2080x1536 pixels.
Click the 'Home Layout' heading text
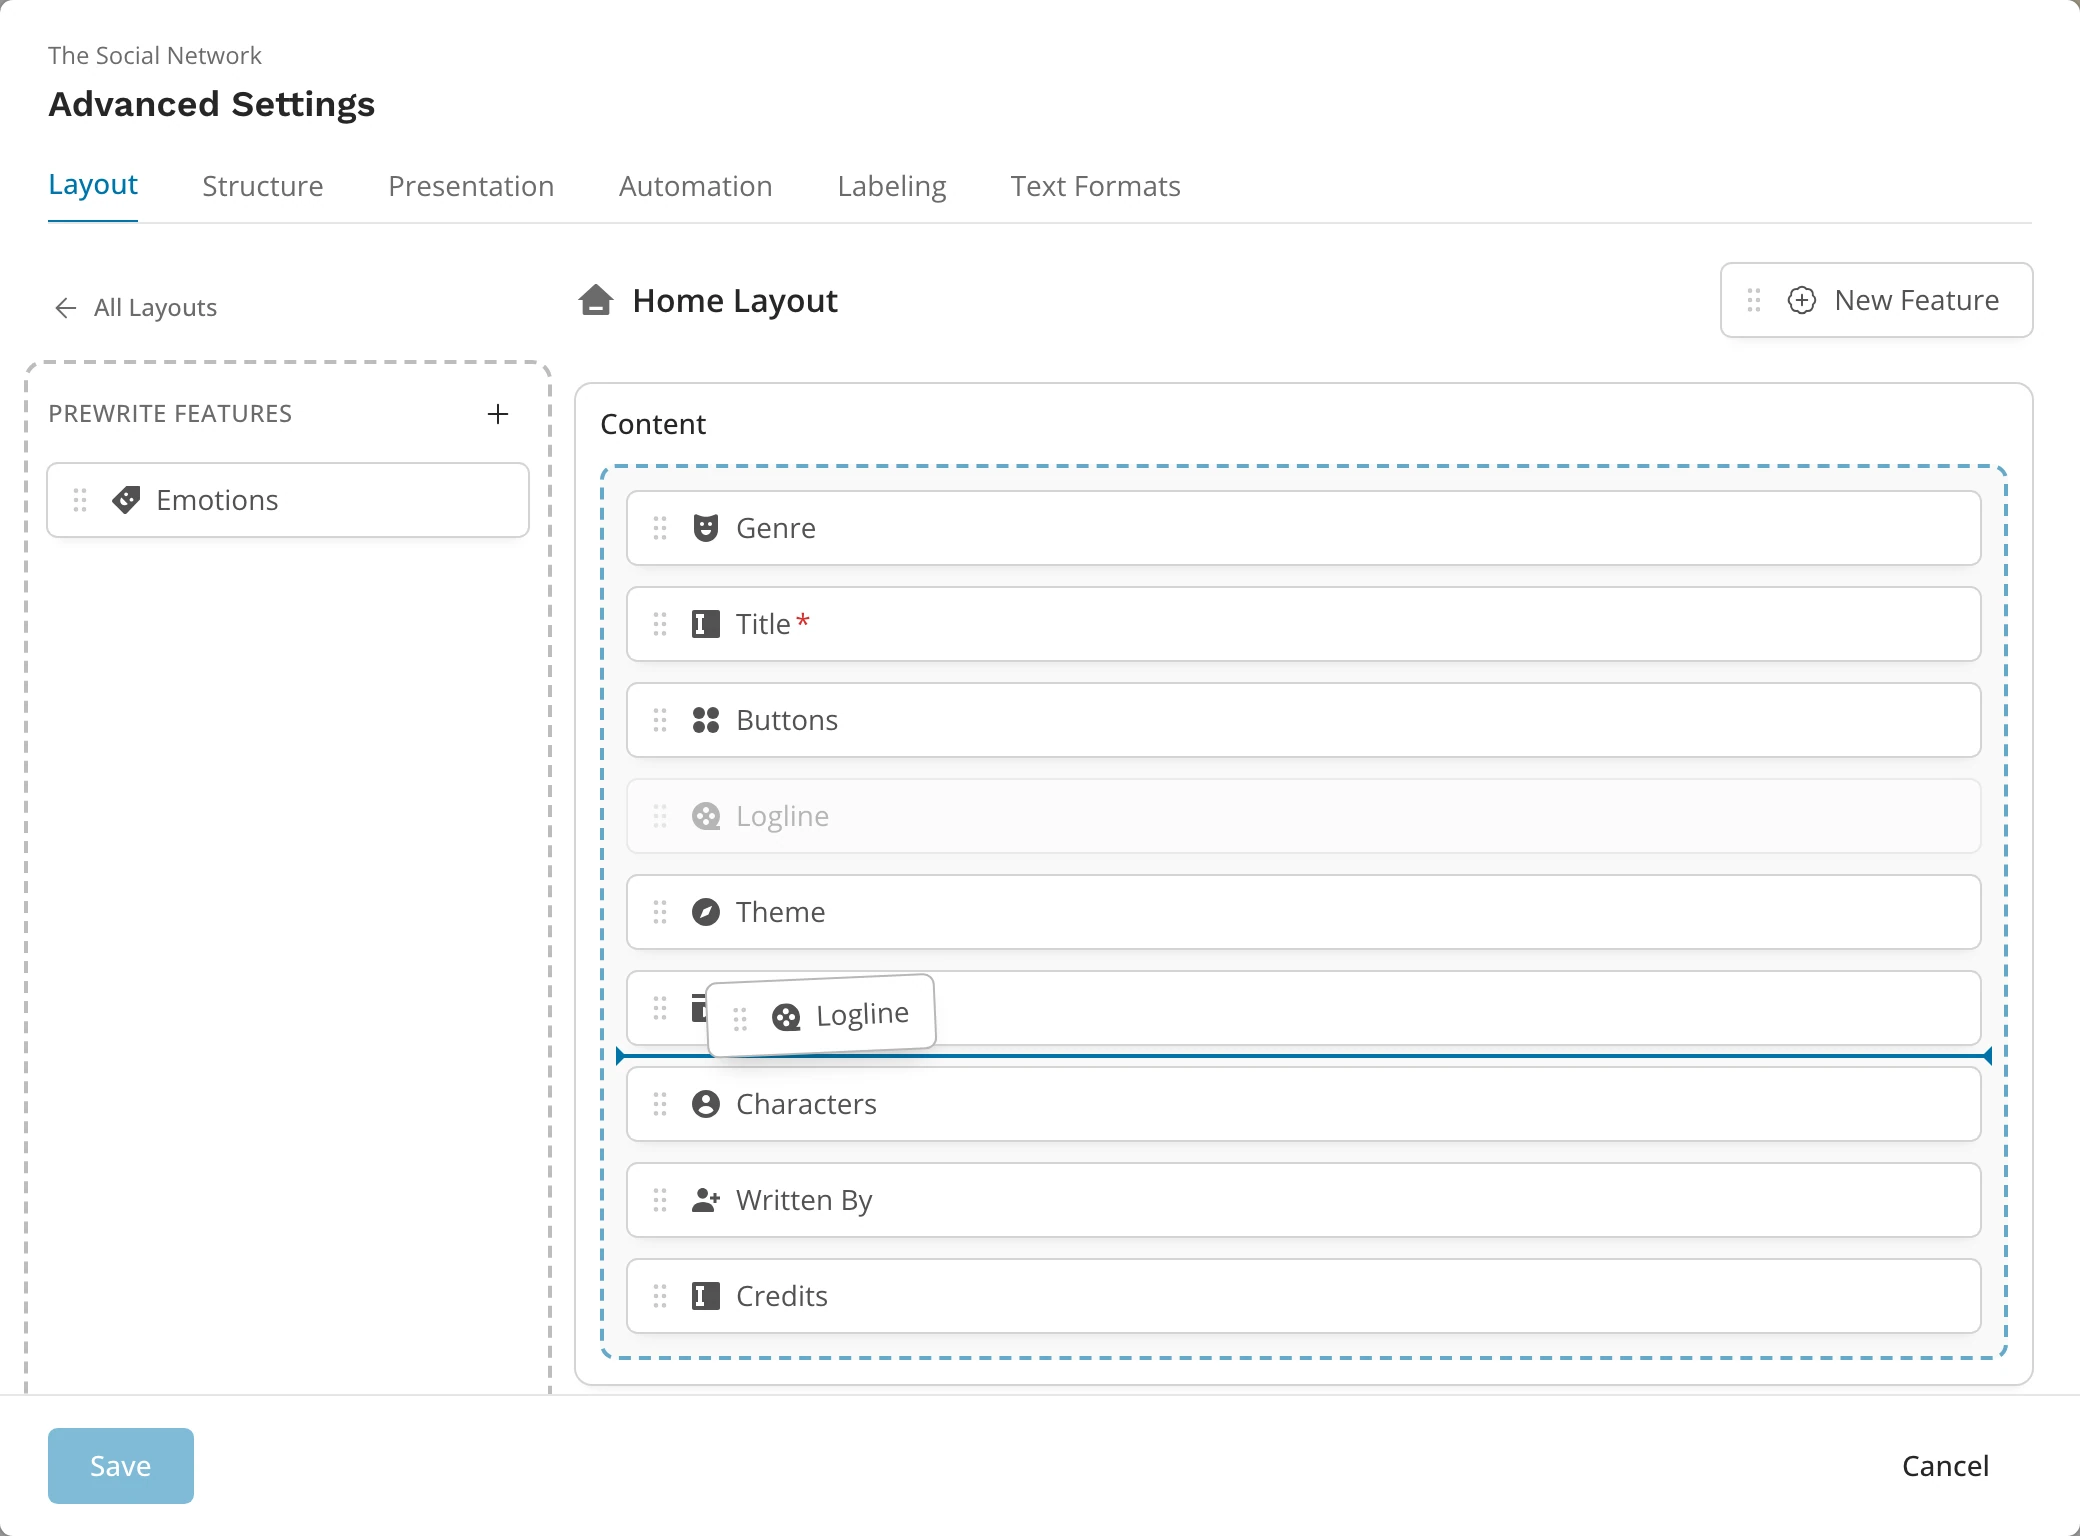coord(735,301)
